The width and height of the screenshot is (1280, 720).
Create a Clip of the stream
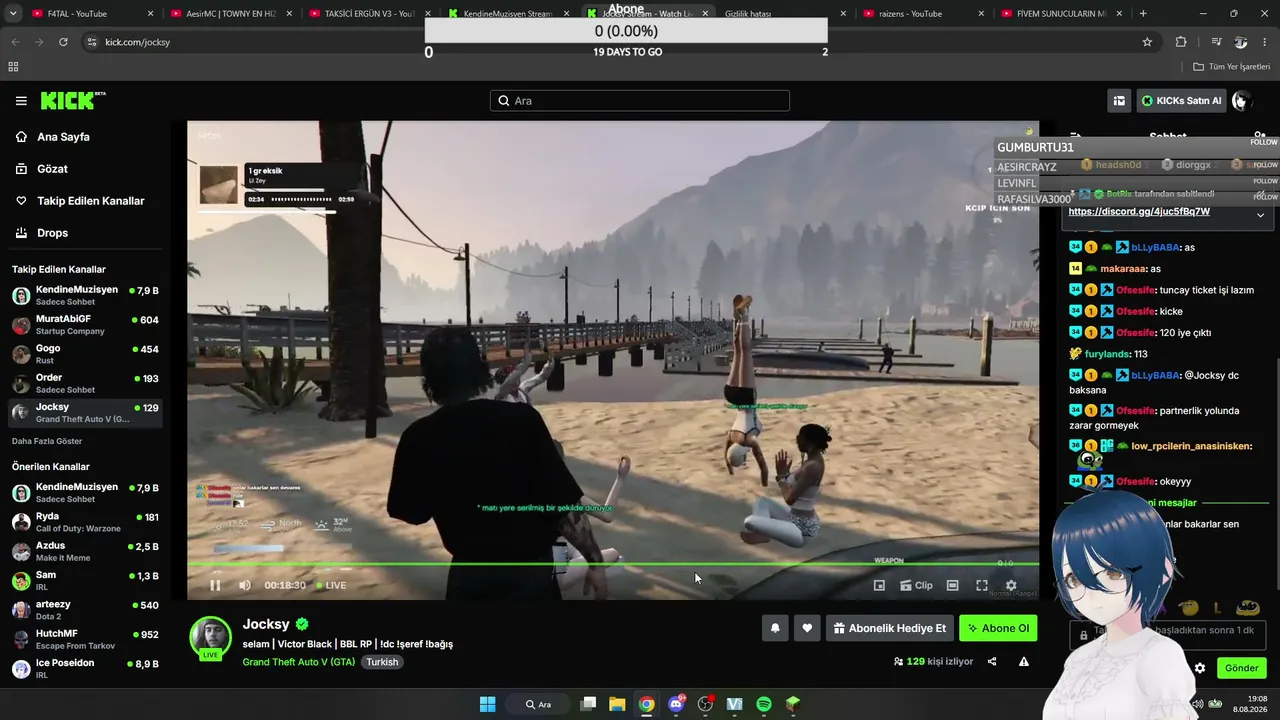[916, 586]
